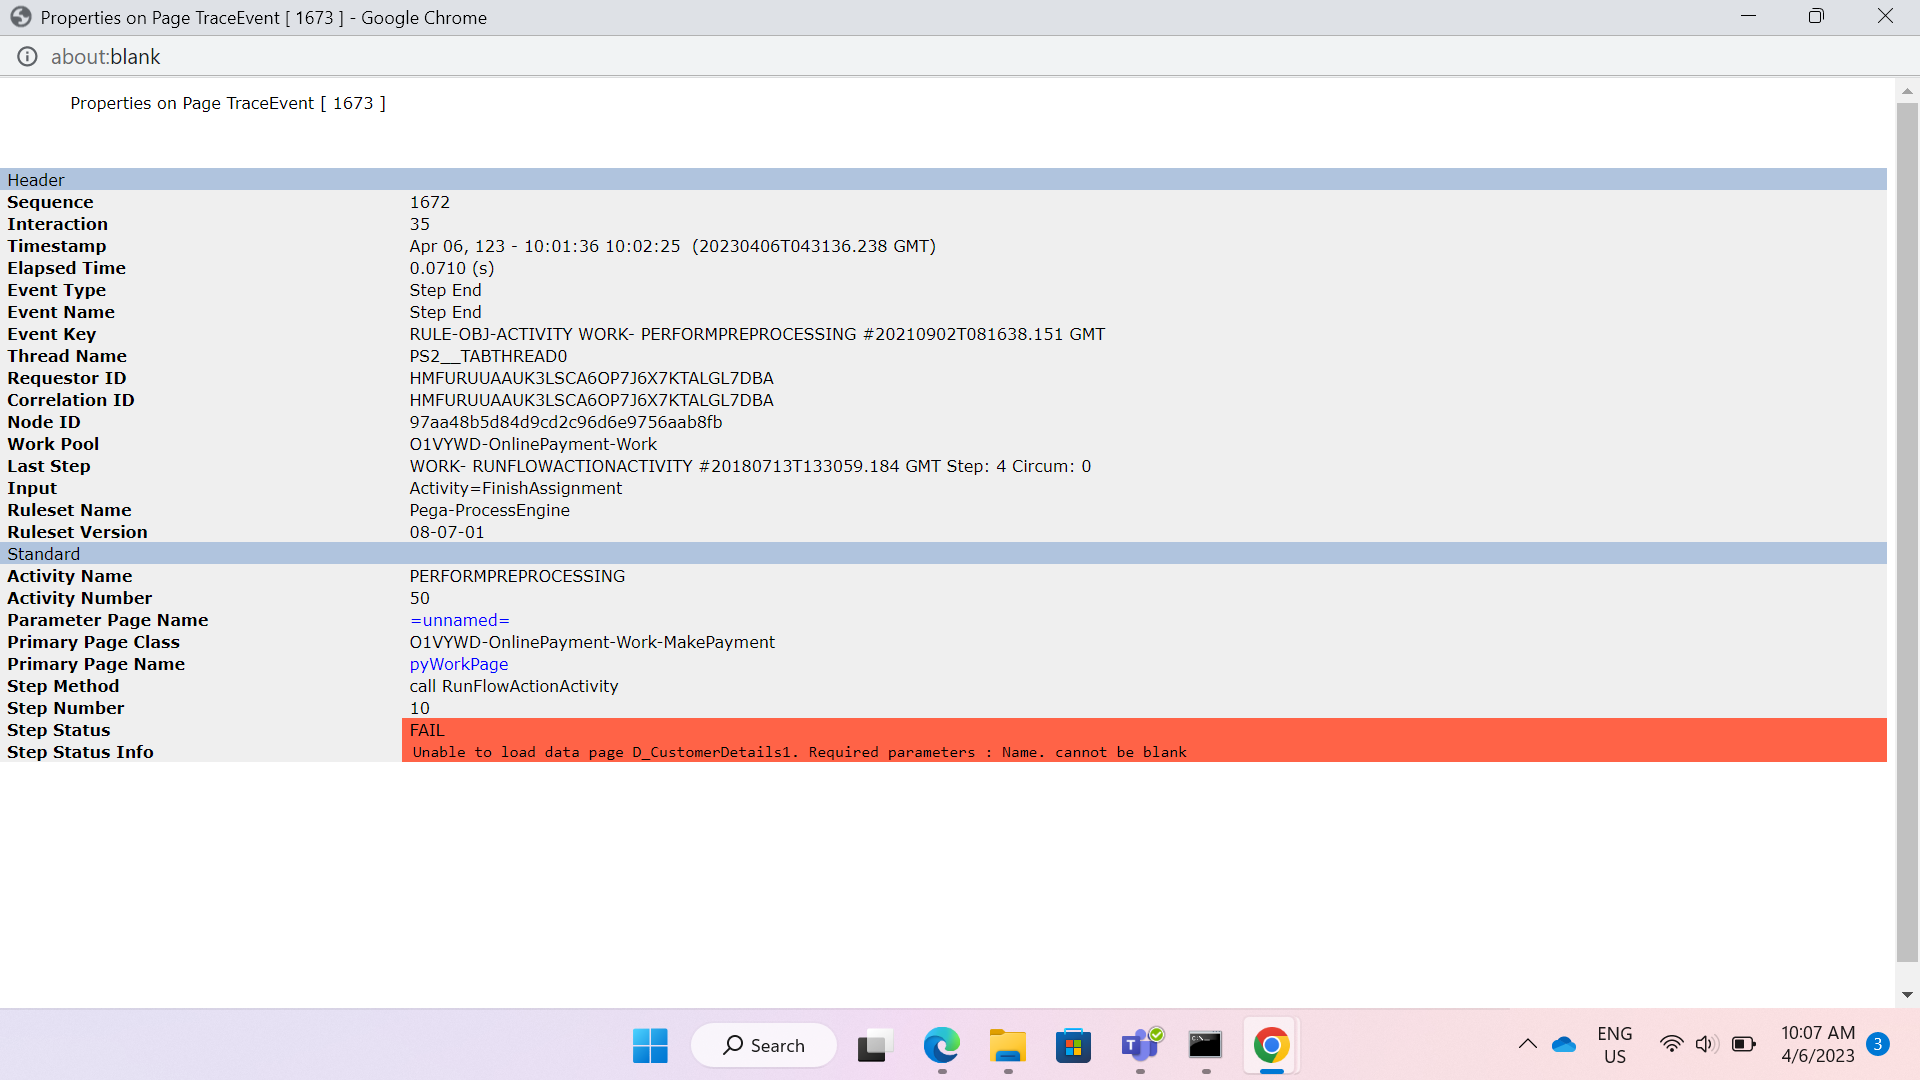1920x1080 pixels.
Task: Click the OneDrive cloud tray icon
Action: tap(1564, 1045)
